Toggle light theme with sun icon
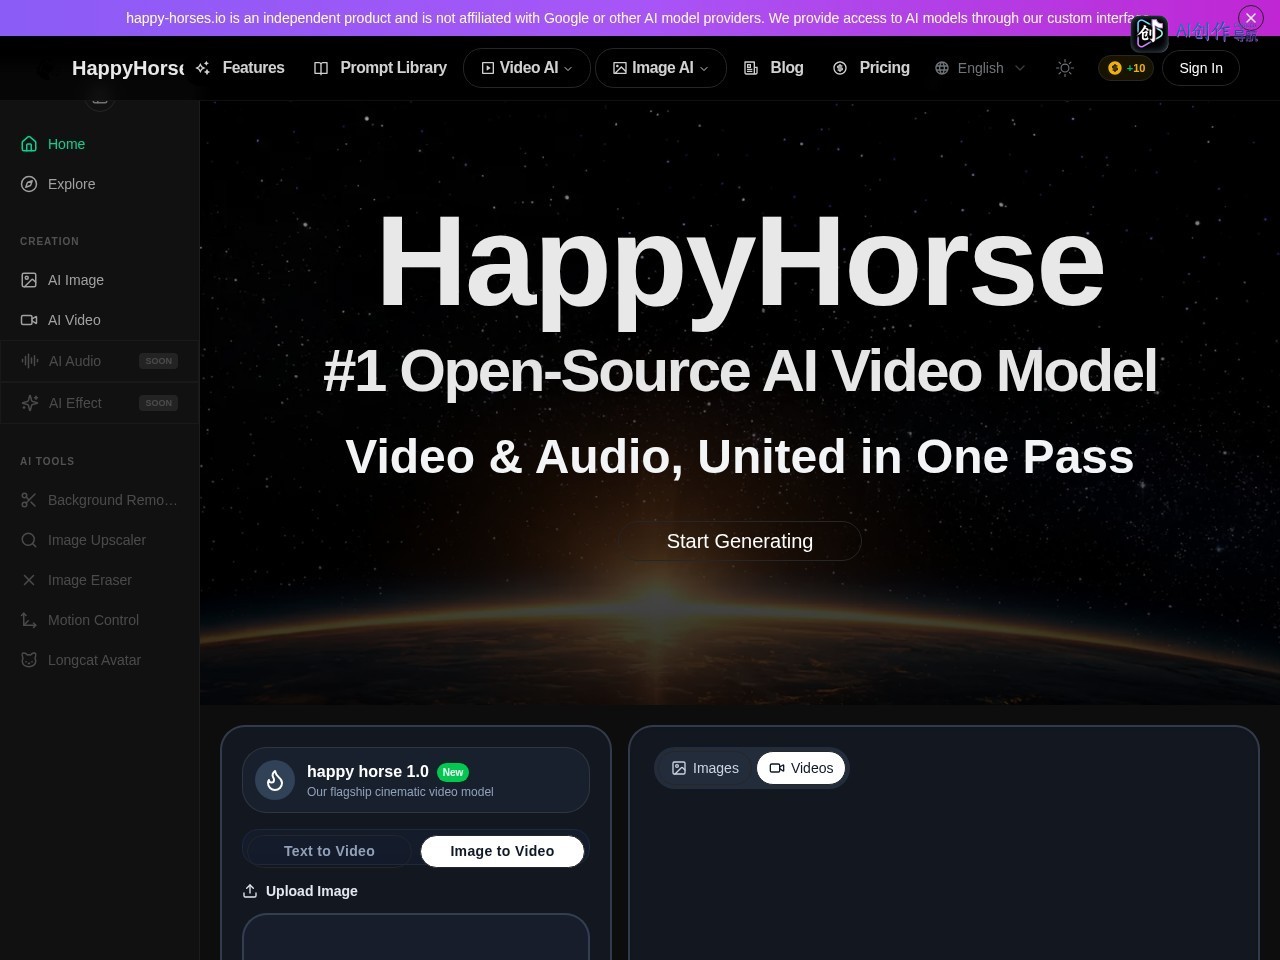This screenshot has width=1280, height=960. [1065, 68]
